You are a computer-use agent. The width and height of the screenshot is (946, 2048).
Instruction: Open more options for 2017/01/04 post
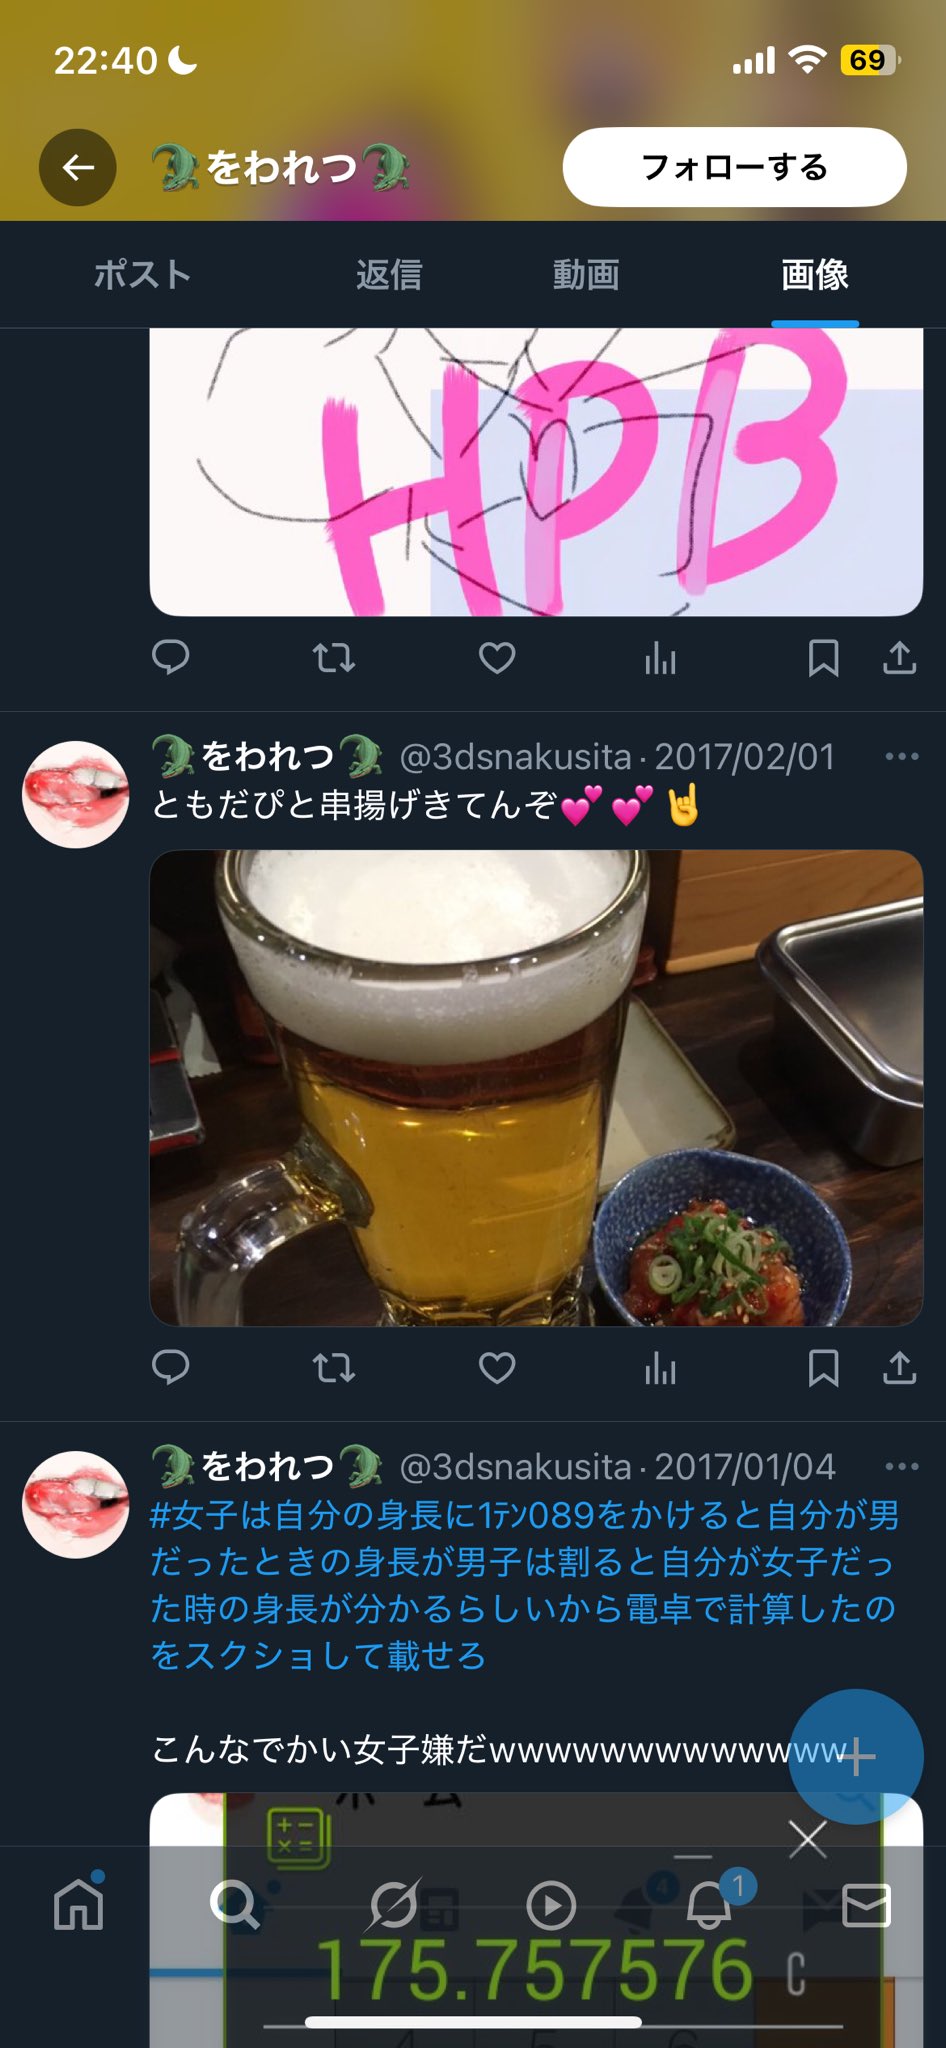point(901,1467)
